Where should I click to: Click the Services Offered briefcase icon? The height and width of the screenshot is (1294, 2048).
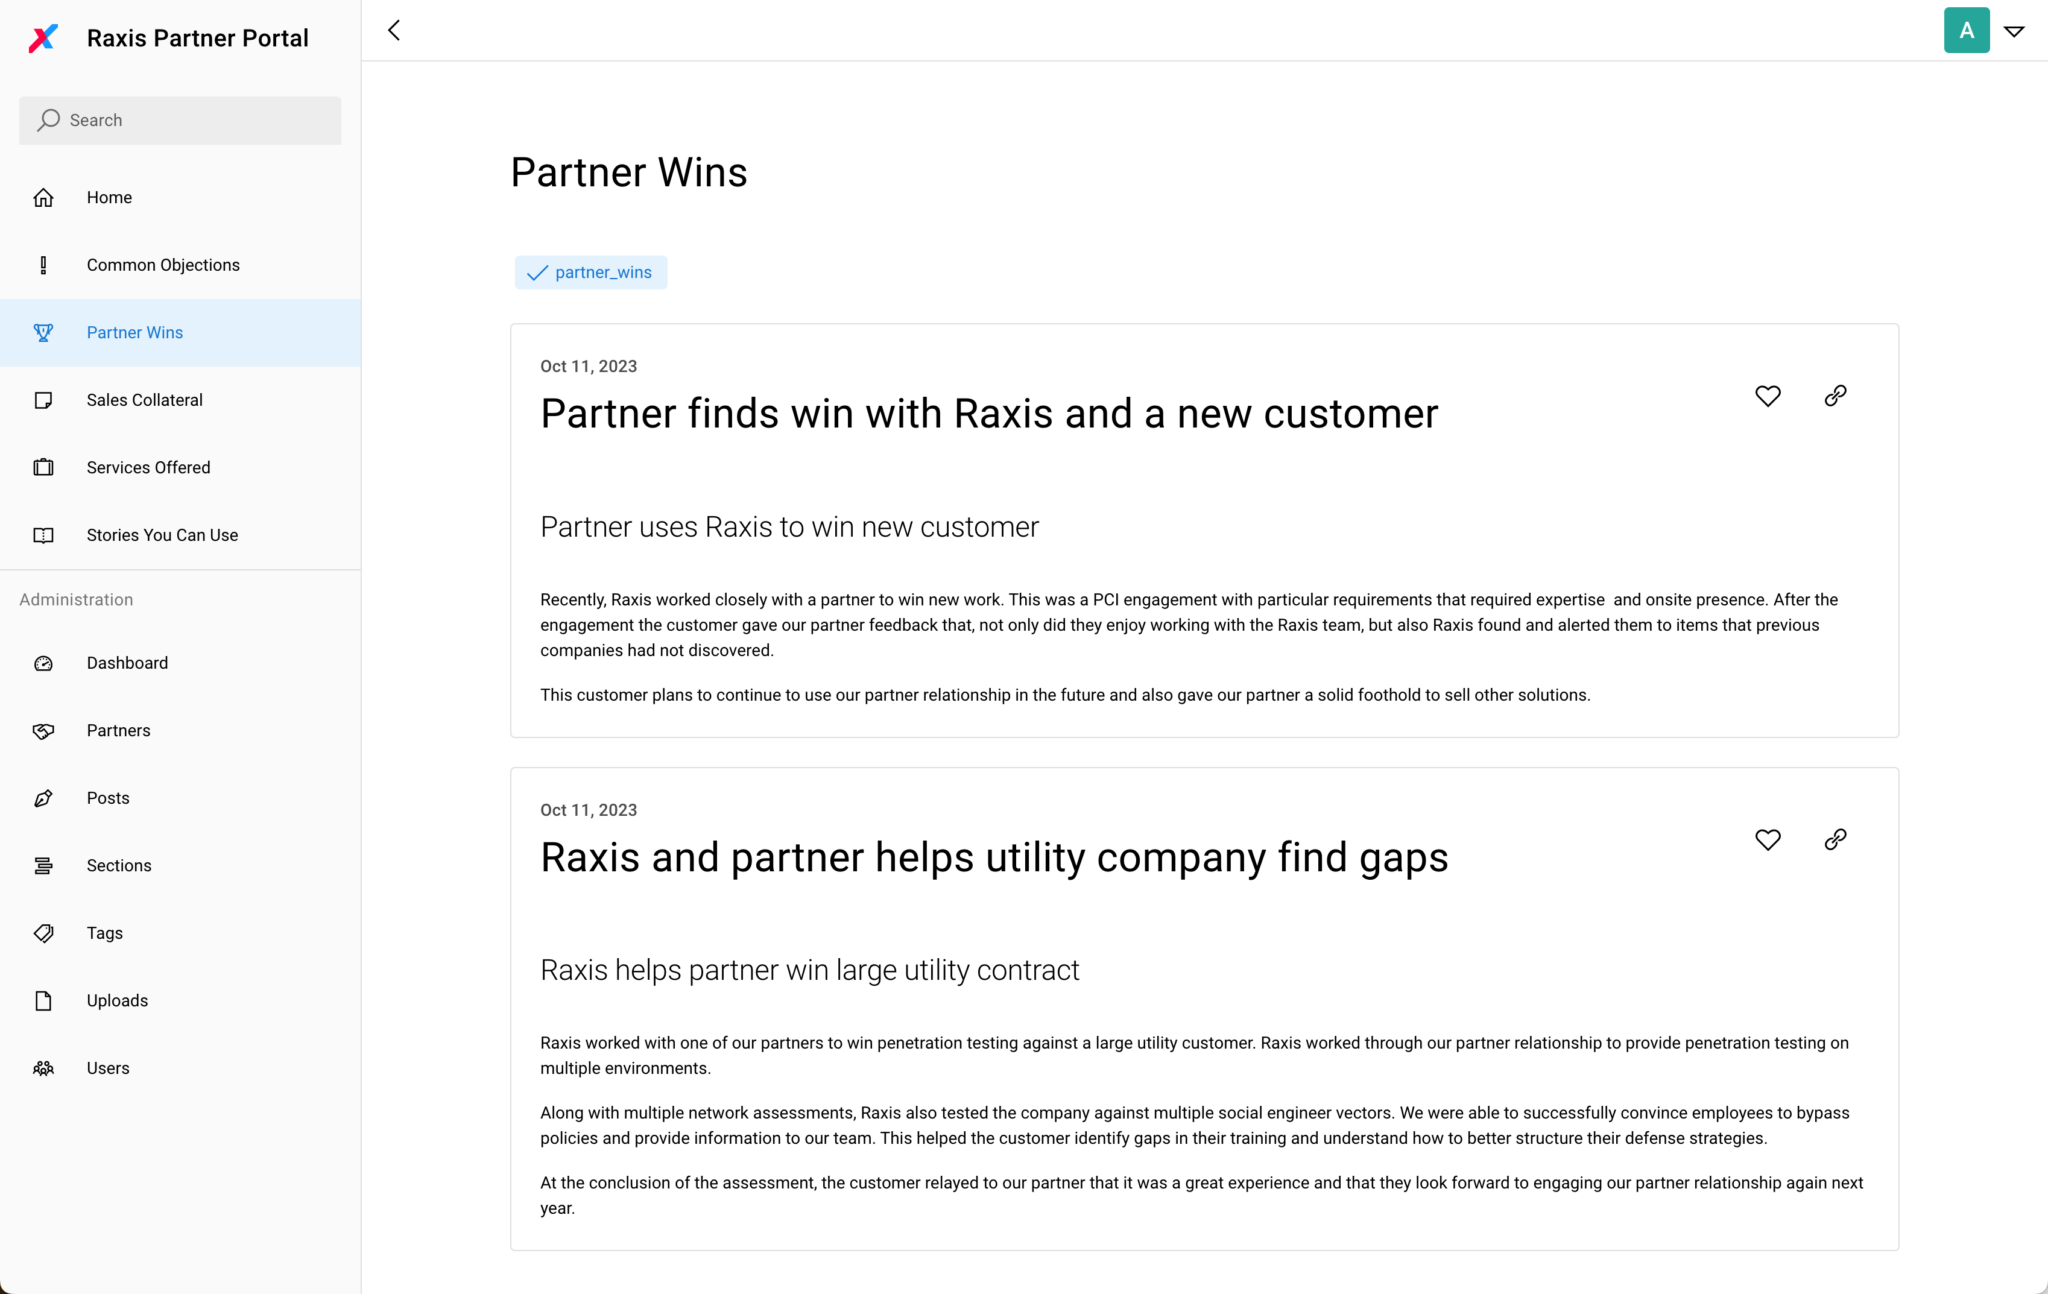[x=43, y=467]
